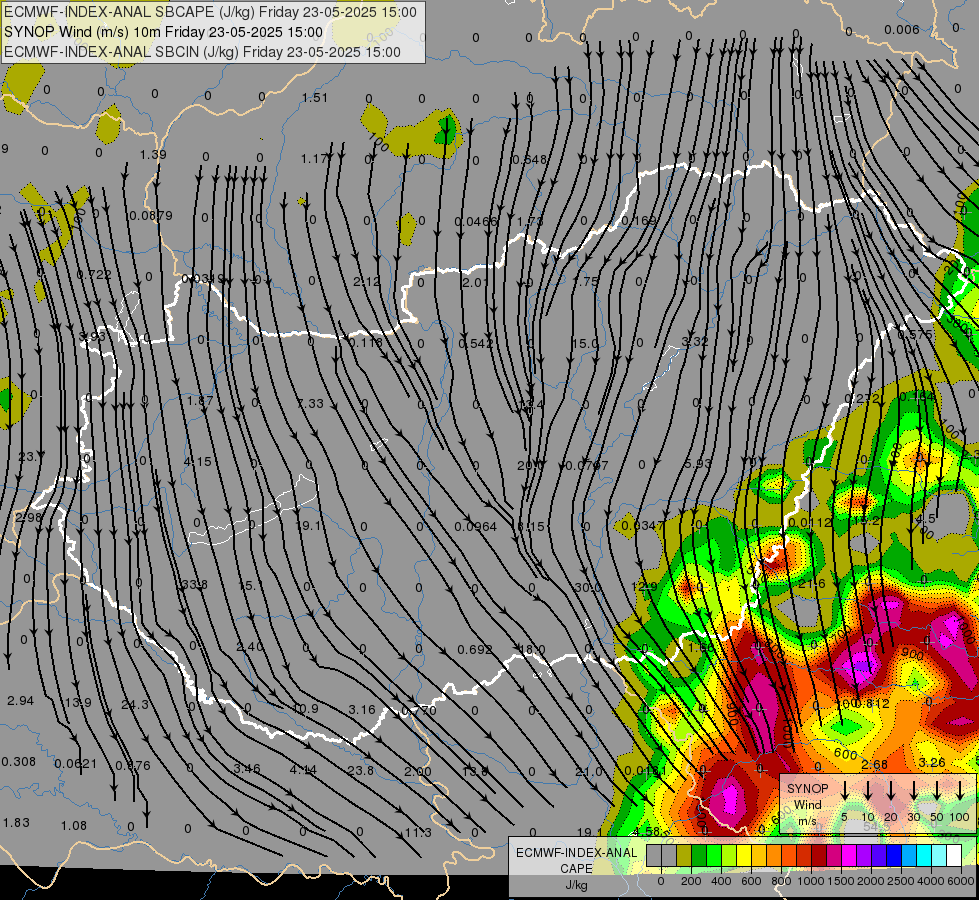Image resolution: width=979 pixels, height=900 pixels.
Task: Click the 20 m/s wind arrow in legend
Action: [891, 791]
